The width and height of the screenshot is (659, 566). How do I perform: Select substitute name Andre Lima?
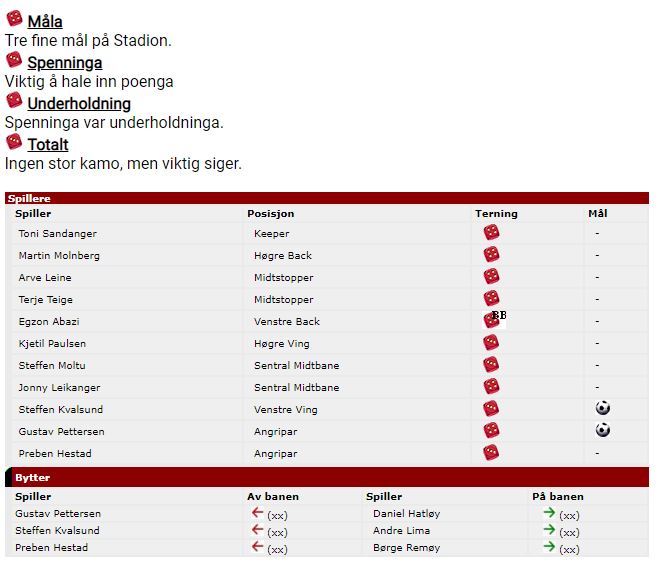coord(401,531)
